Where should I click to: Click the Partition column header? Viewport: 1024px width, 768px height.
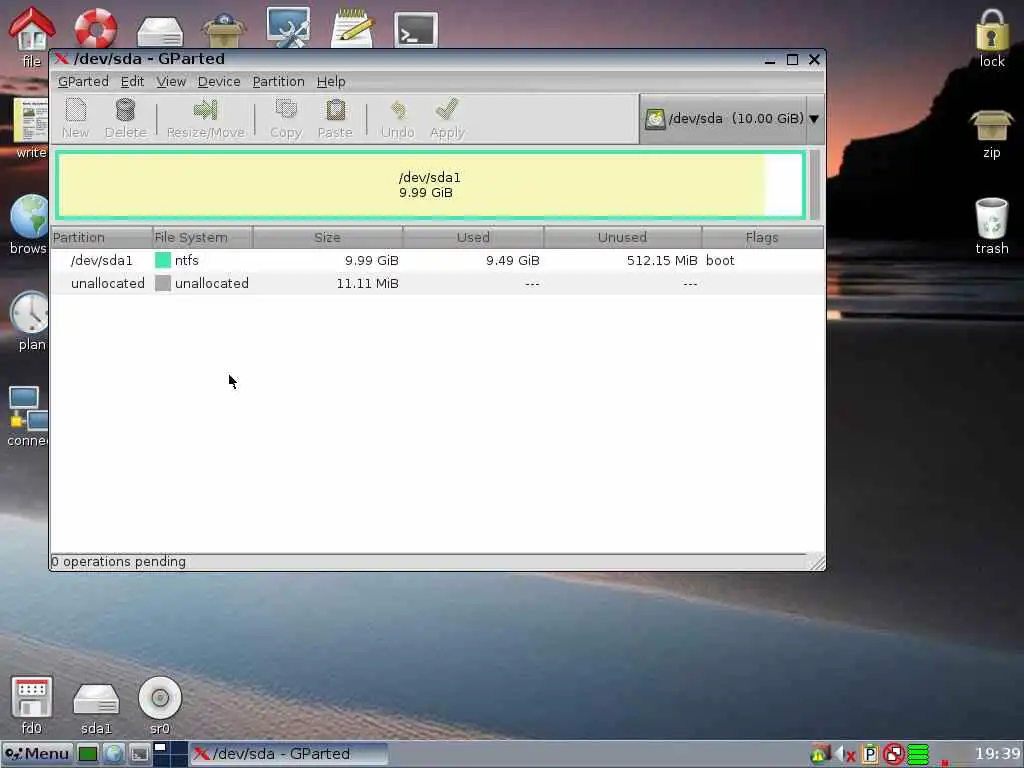click(101, 237)
